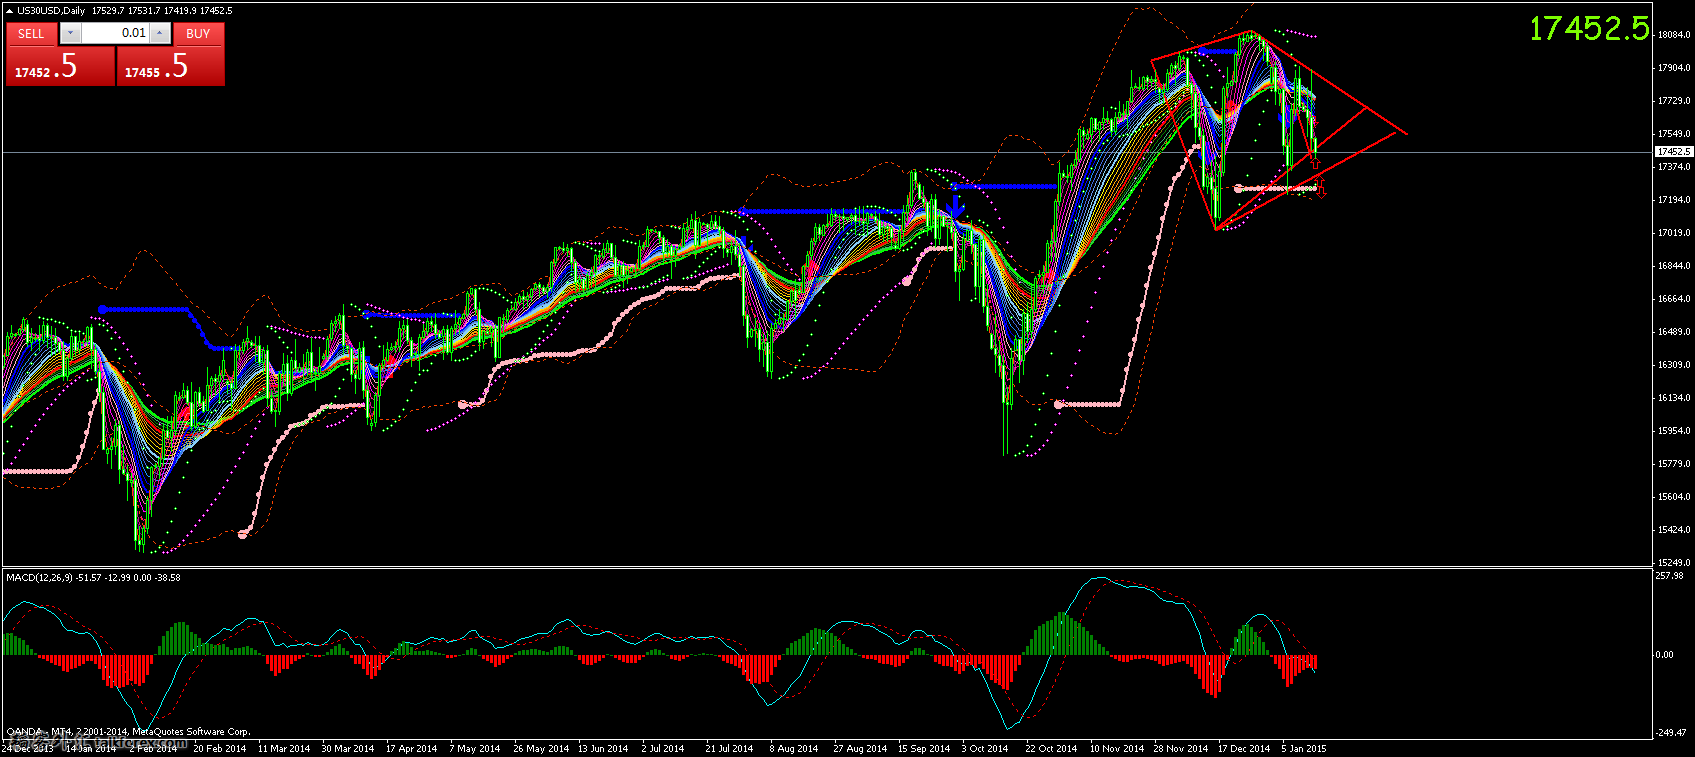1695x757 pixels.
Task: Click the 7 May 2014 date label
Action: point(475,749)
